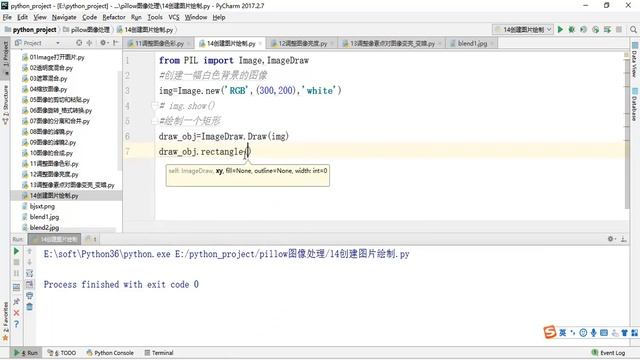This screenshot has height=360, width=640.
Task: Click the scroll-from-source target icon
Action: coord(79,42)
